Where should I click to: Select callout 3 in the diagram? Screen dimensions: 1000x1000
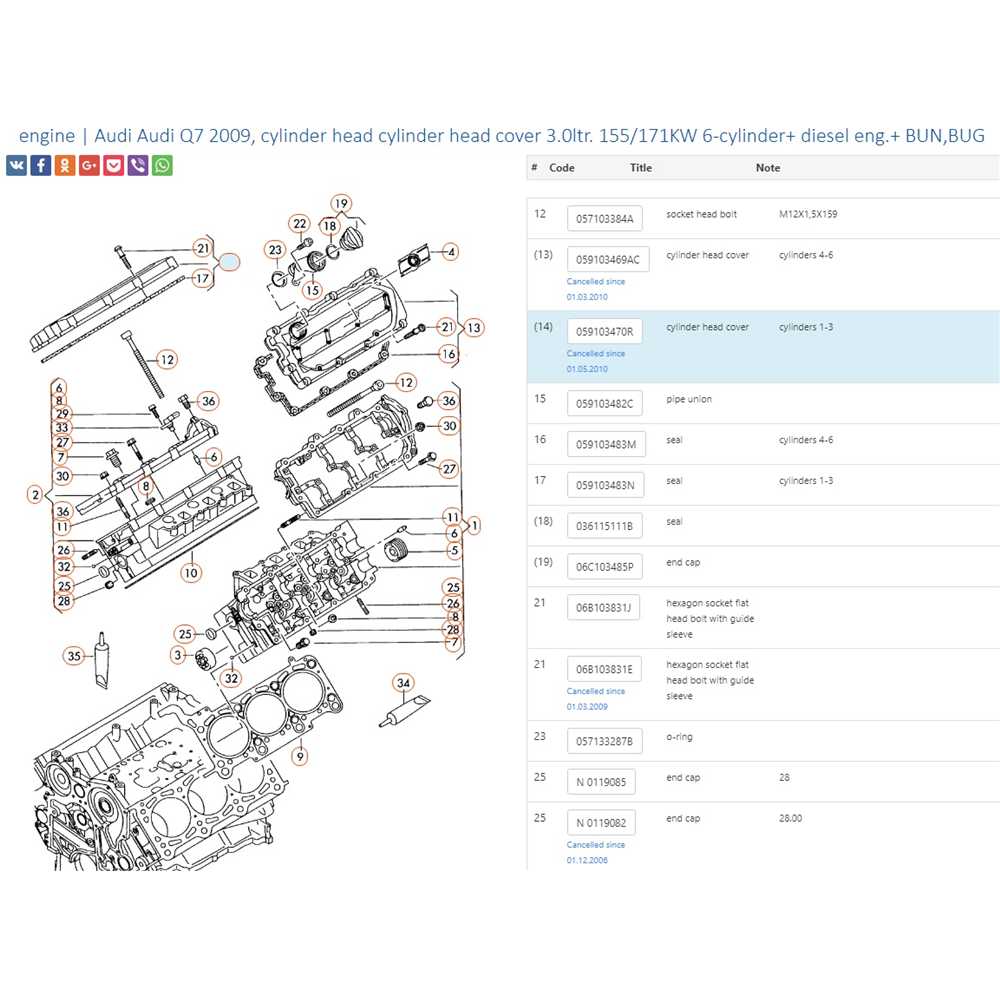coord(178,655)
